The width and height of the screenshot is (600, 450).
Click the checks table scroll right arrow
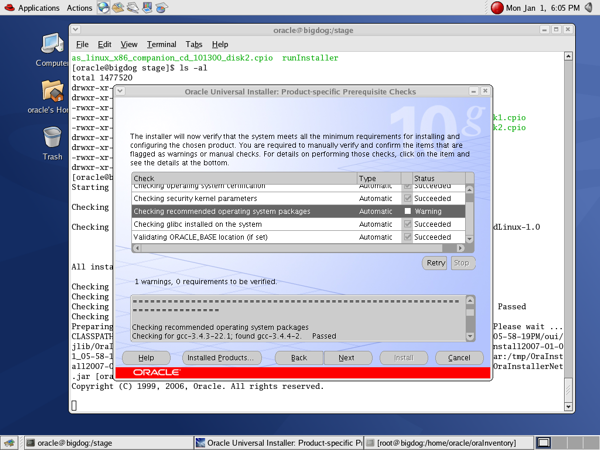tap(461, 248)
